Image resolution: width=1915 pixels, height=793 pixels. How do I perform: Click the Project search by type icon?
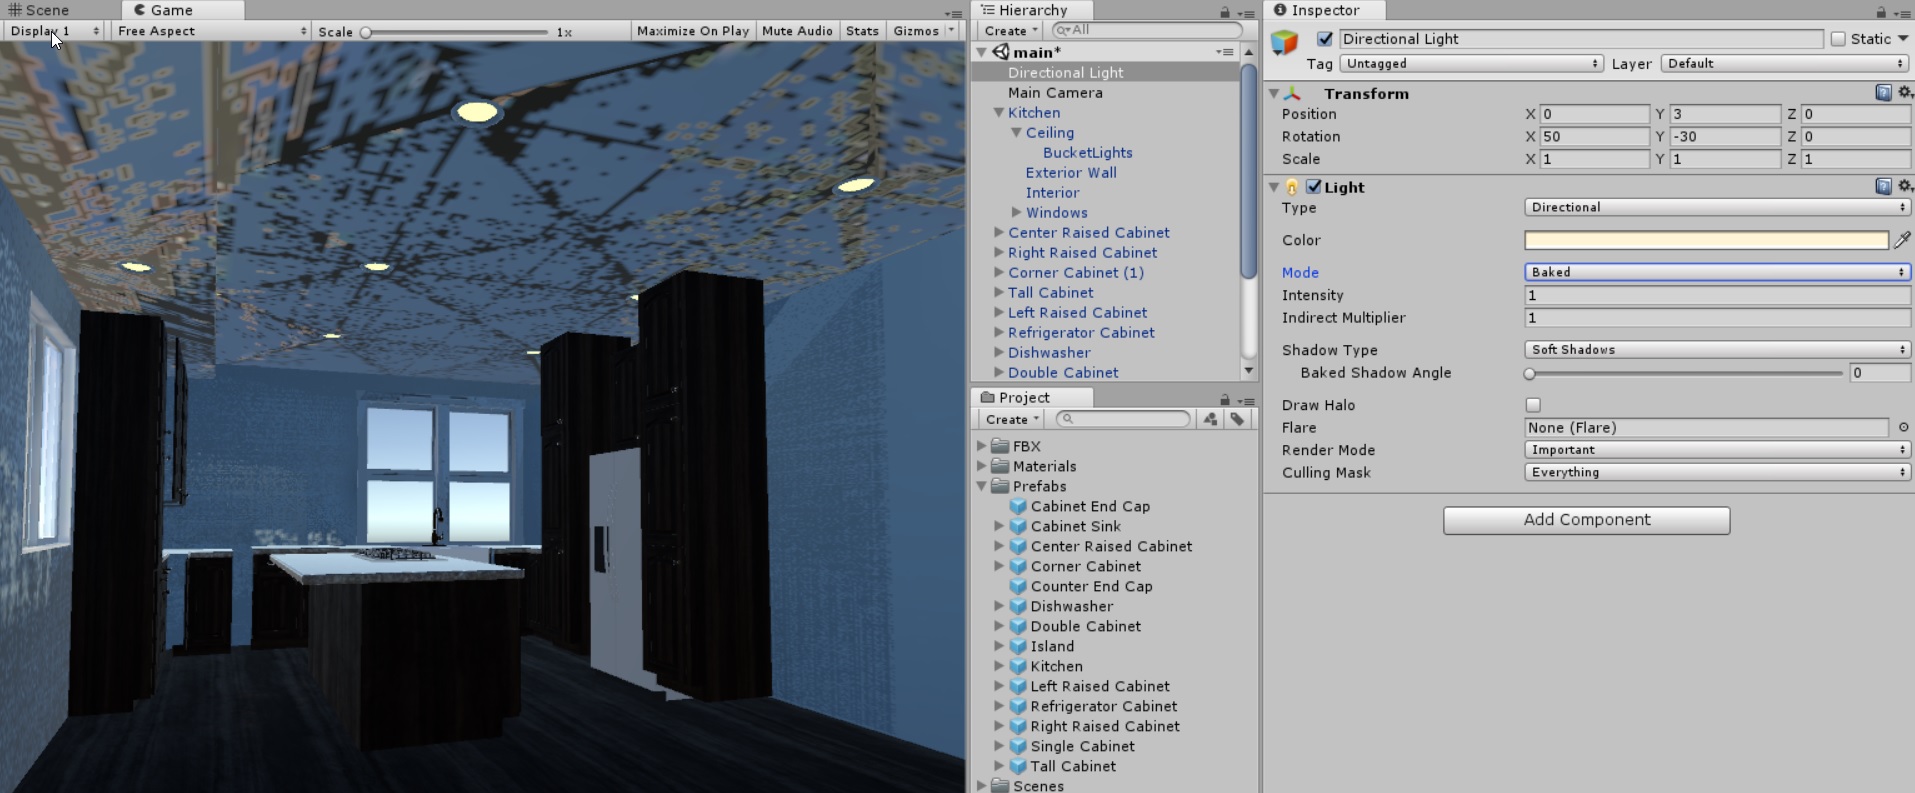[1211, 419]
